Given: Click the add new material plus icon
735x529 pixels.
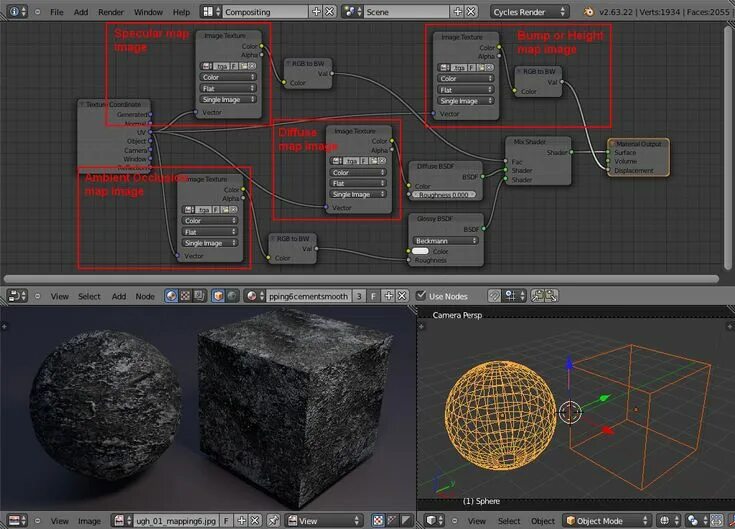Looking at the screenshot, I should pos(387,296).
